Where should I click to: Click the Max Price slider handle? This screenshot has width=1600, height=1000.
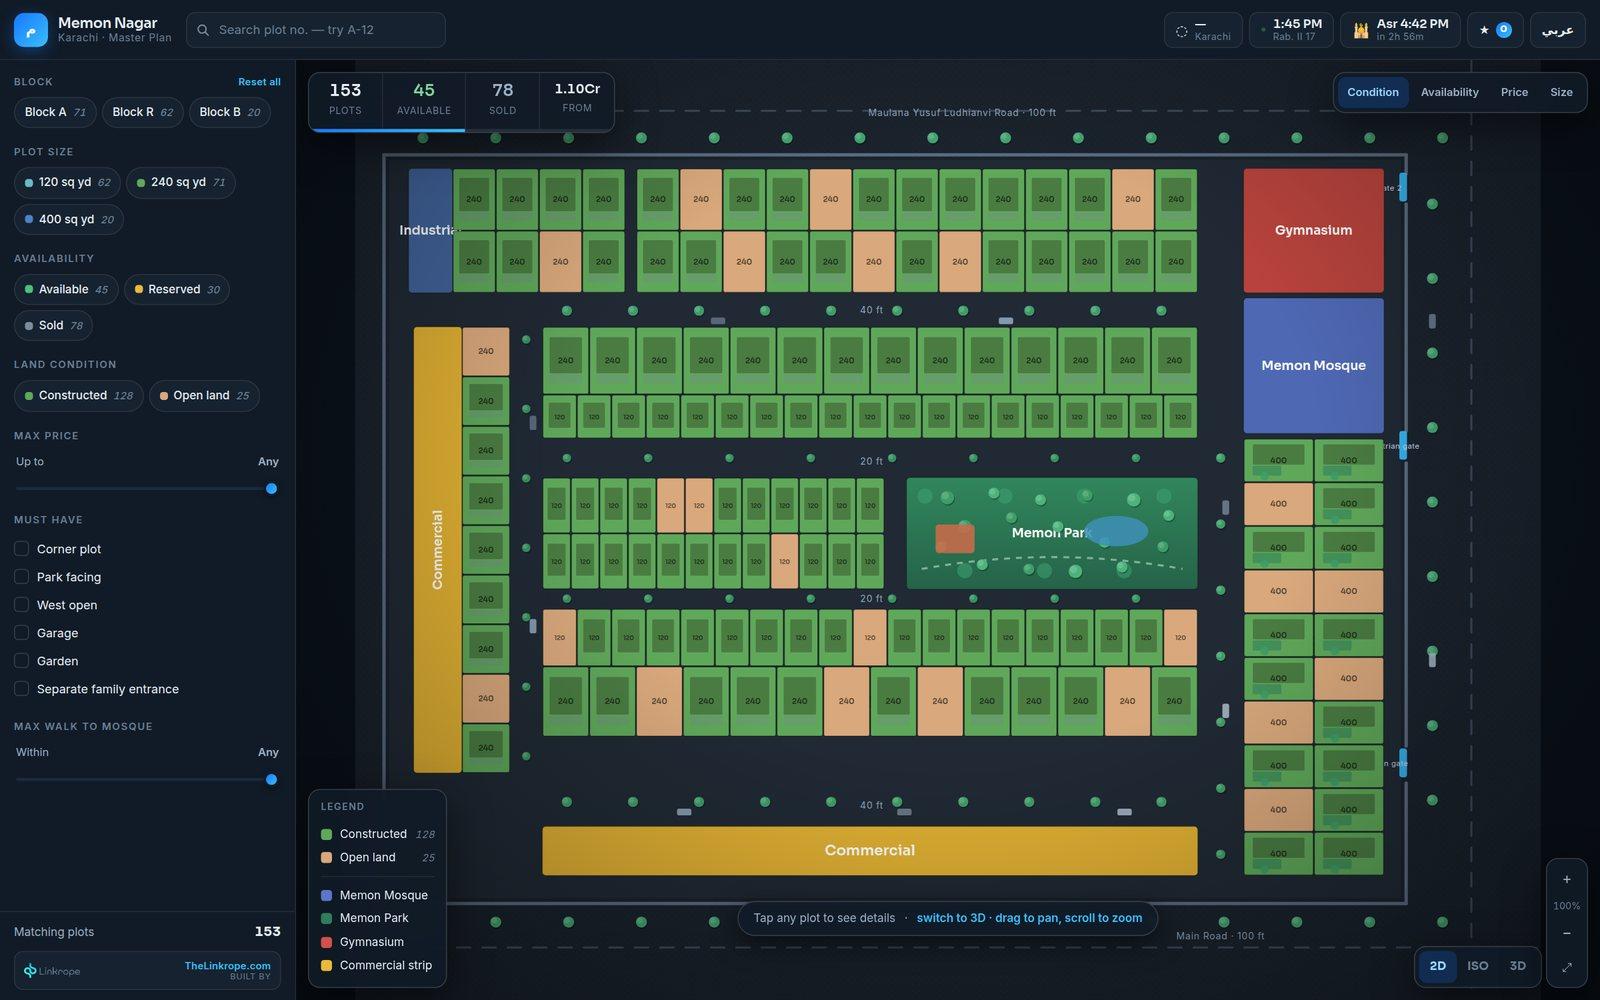click(x=271, y=489)
